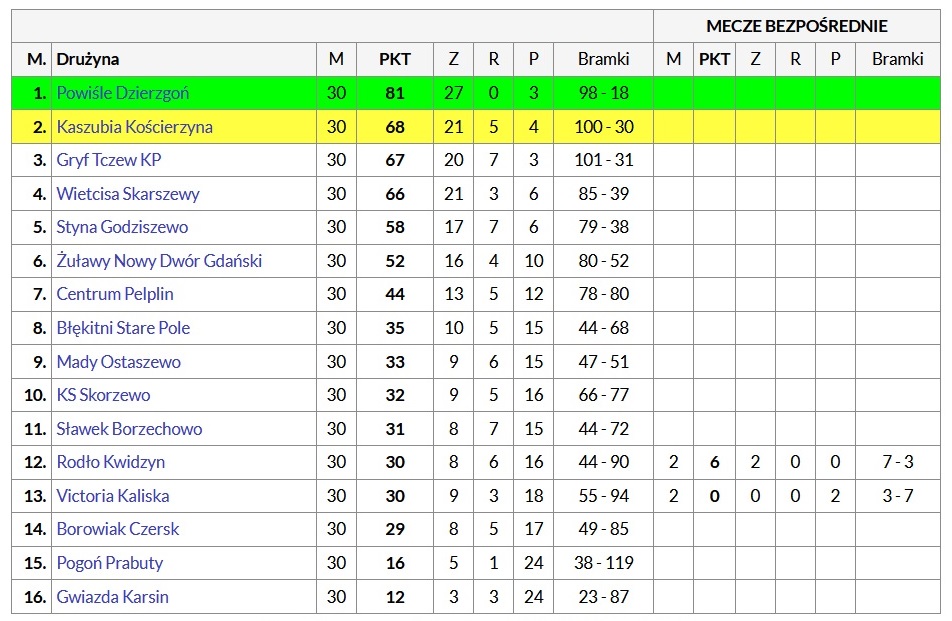
Task: Select the Gwiazda Karsin link
Action: pos(112,597)
